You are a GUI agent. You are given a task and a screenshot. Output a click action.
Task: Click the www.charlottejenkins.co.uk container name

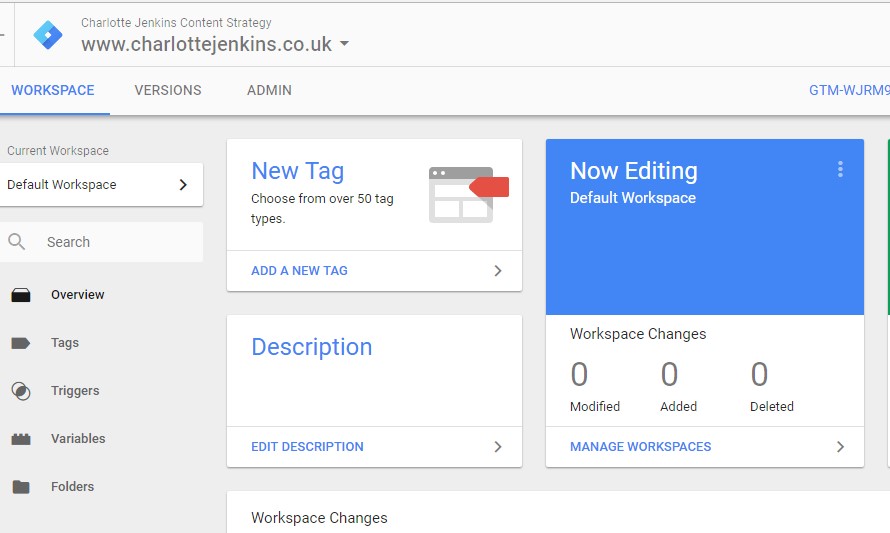[206, 44]
